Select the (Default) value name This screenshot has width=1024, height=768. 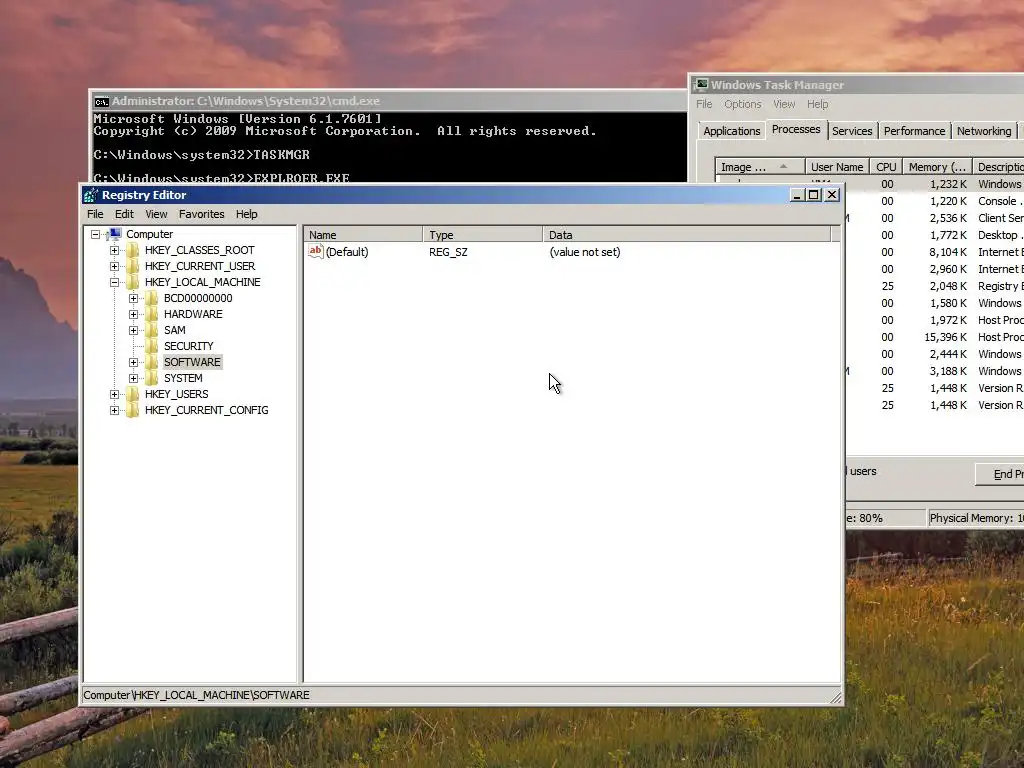(x=347, y=252)
